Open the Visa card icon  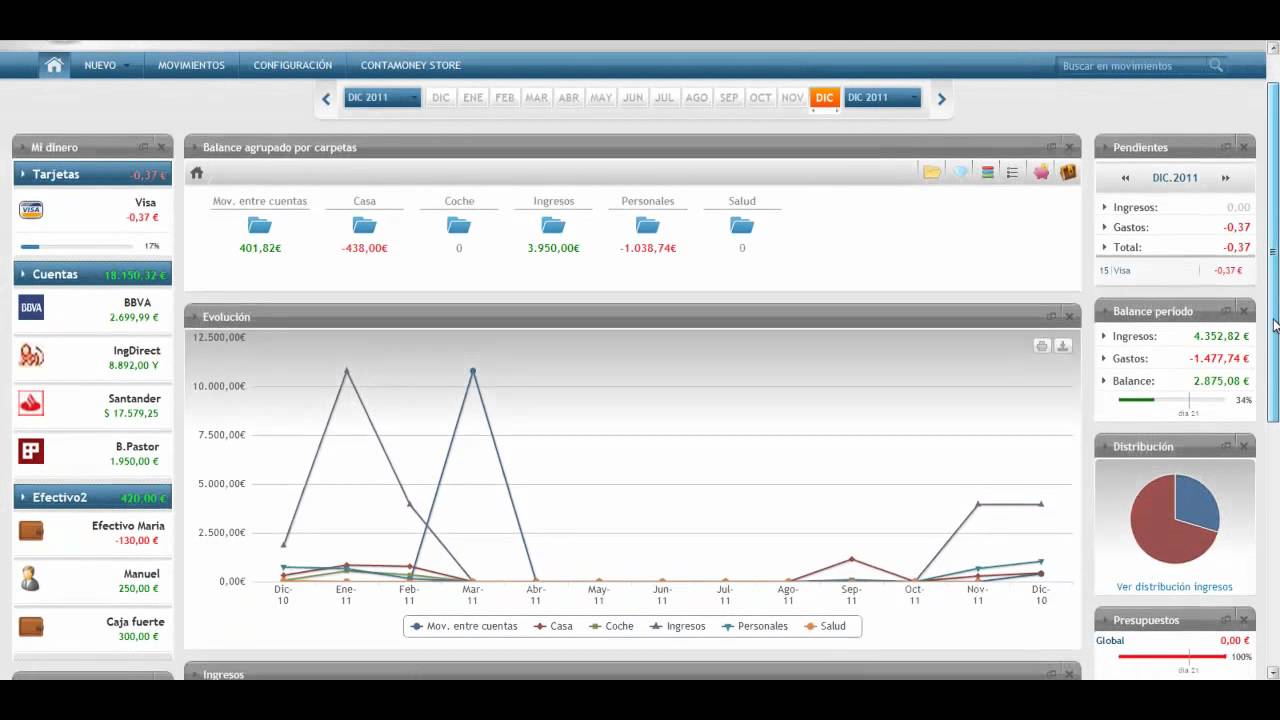[x=31, y=210]
